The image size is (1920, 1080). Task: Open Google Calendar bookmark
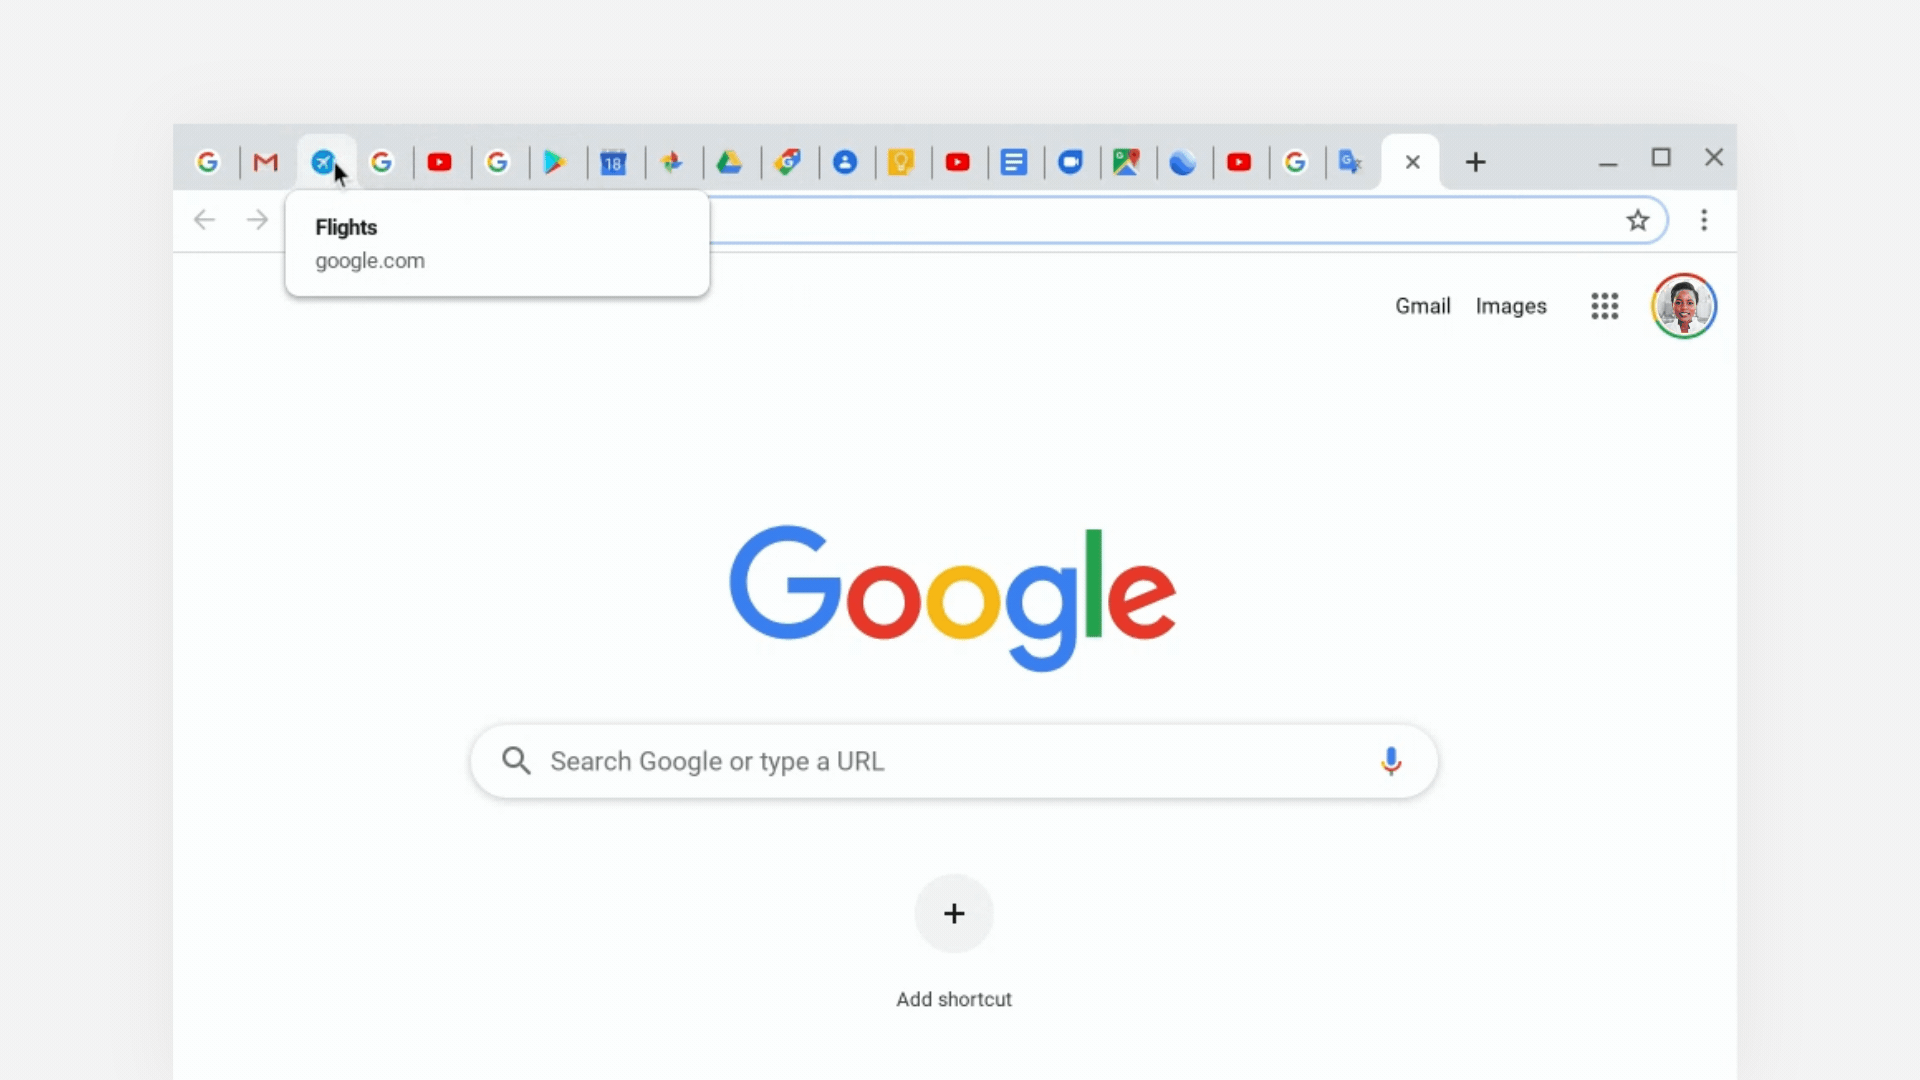pyautogui.click(x=612, y=161)
